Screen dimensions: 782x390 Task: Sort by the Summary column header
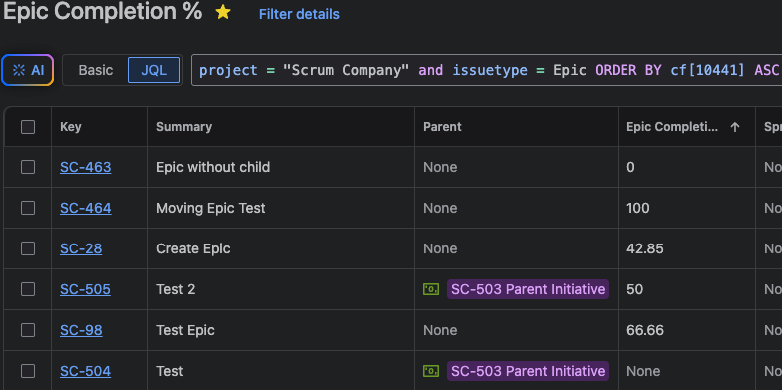184,127
